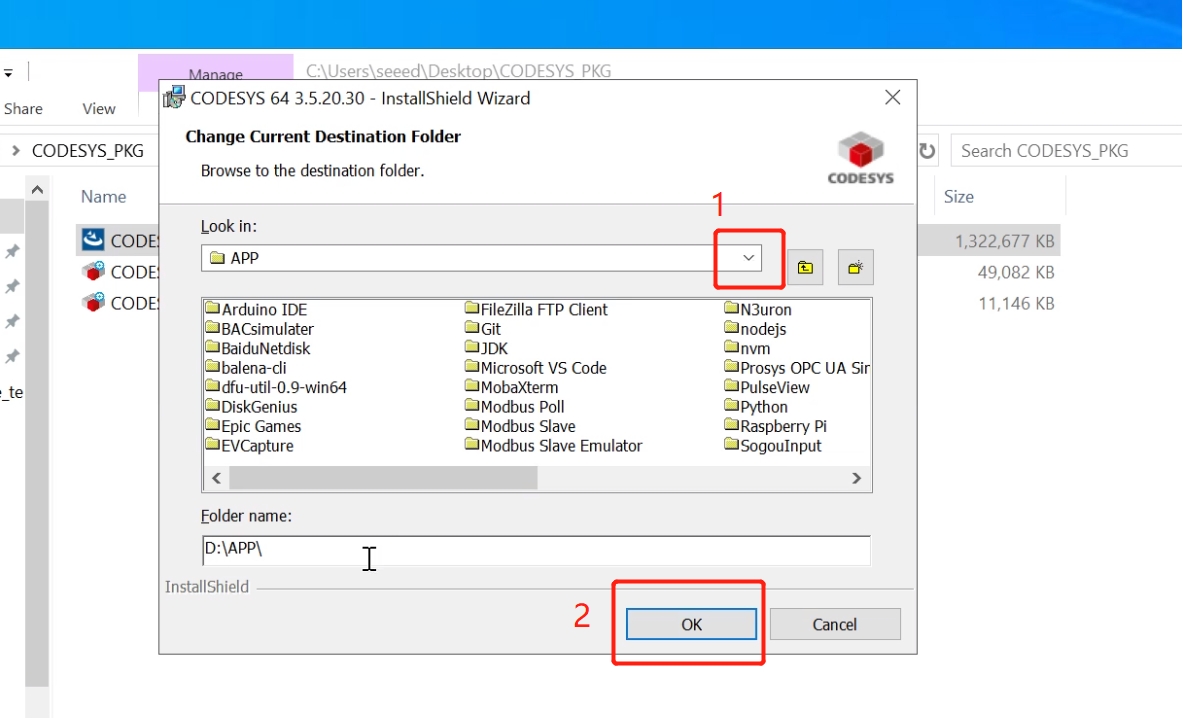Click the Modbus Slave folder name
The width and height of the screenshot is (1182, 718).
click(x=528, y=427)
